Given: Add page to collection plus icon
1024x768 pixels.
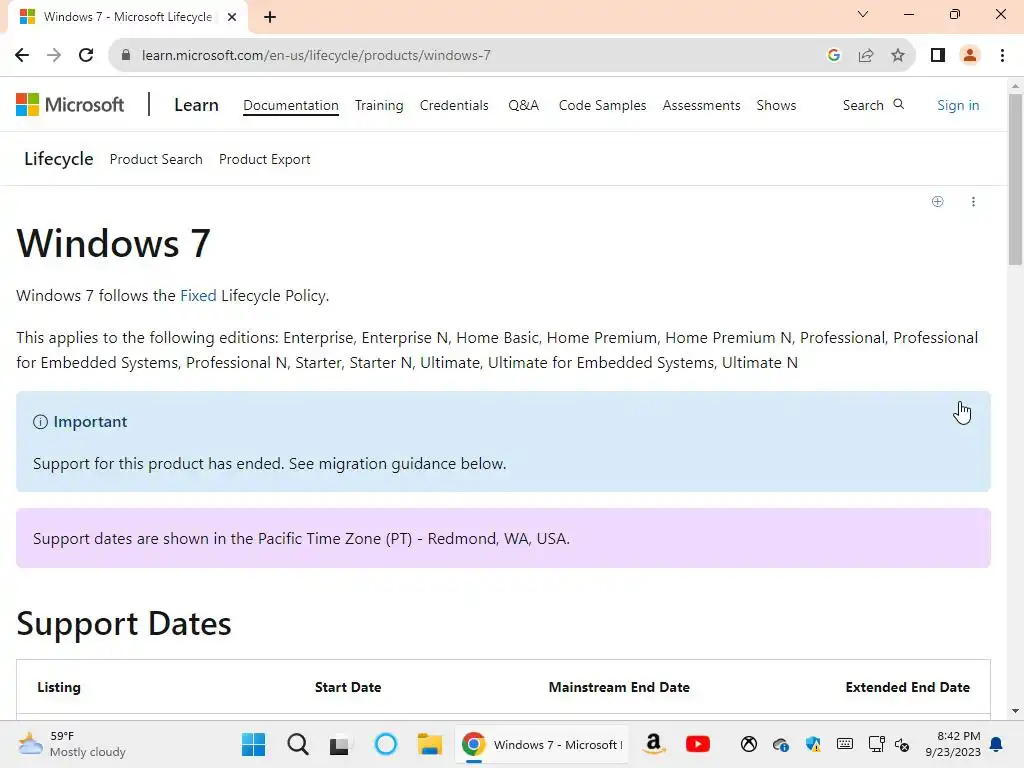Looking at the screenshot, I should coord(937,201).
